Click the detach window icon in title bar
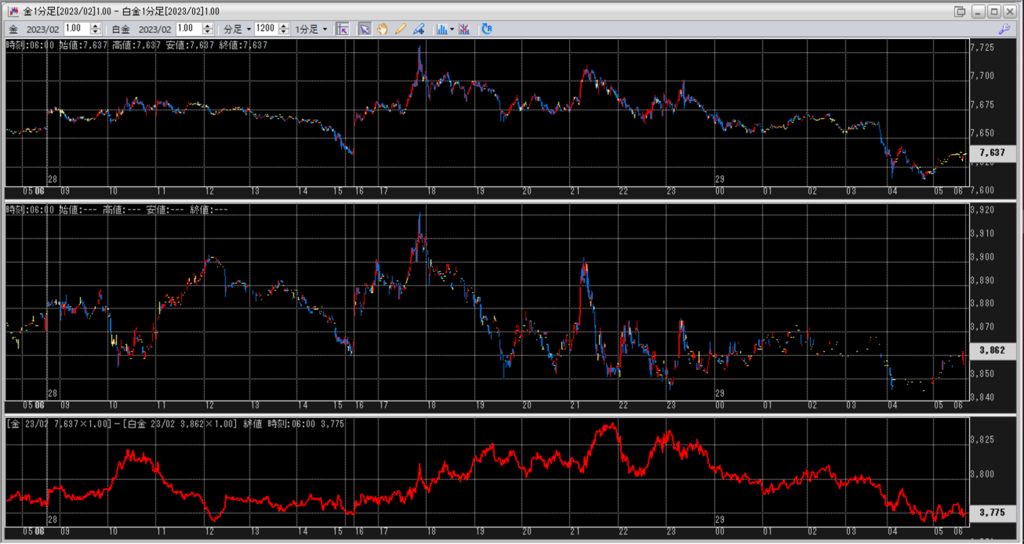 click(960, 11)
